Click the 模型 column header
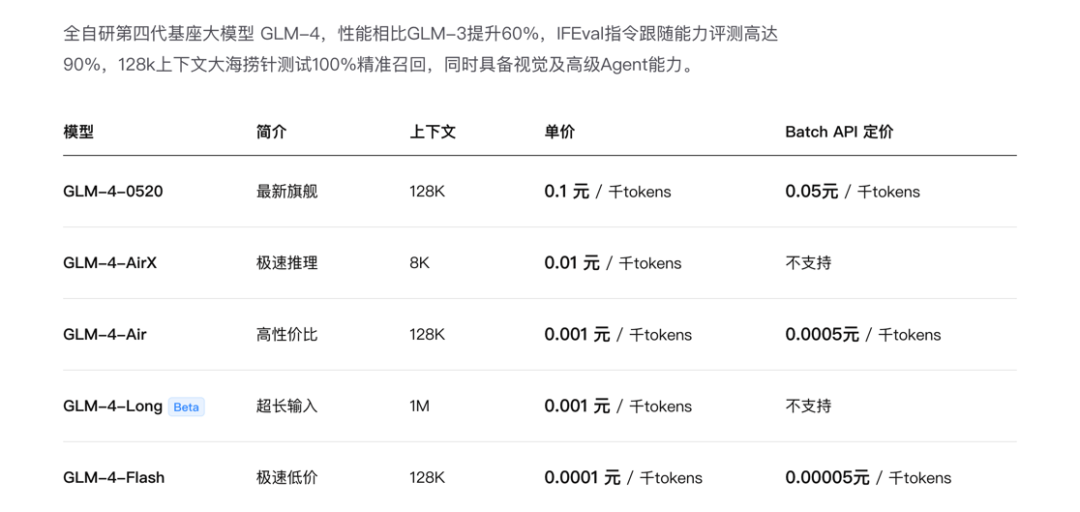The image size is (1080, 512). tap(78, 131)
